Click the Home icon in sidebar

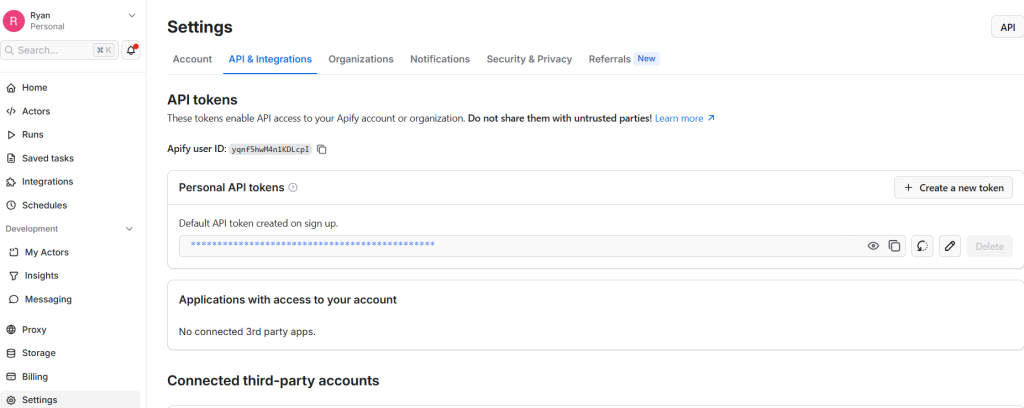[x=10, y=87]
